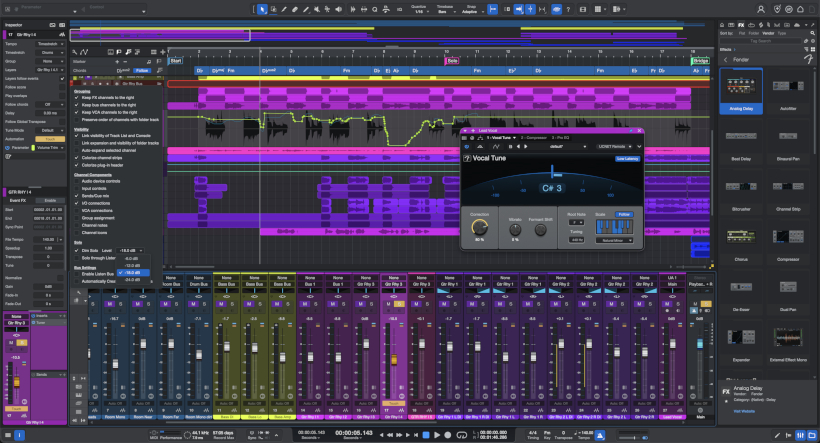Click the Vocal Tune plugin power icon

(466, 146)
